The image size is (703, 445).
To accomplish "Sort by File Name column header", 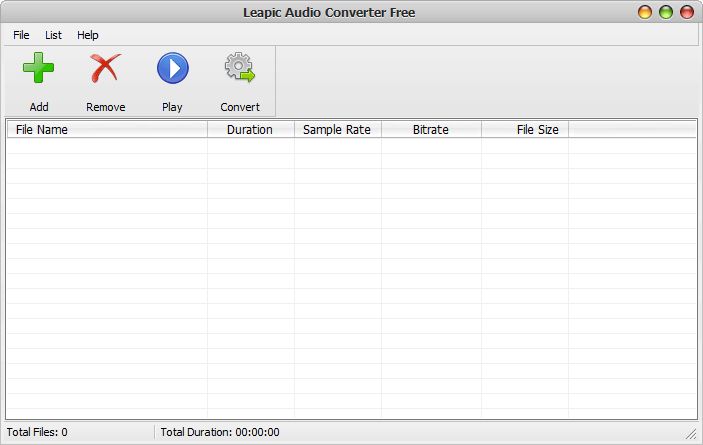I will point(107,130).
